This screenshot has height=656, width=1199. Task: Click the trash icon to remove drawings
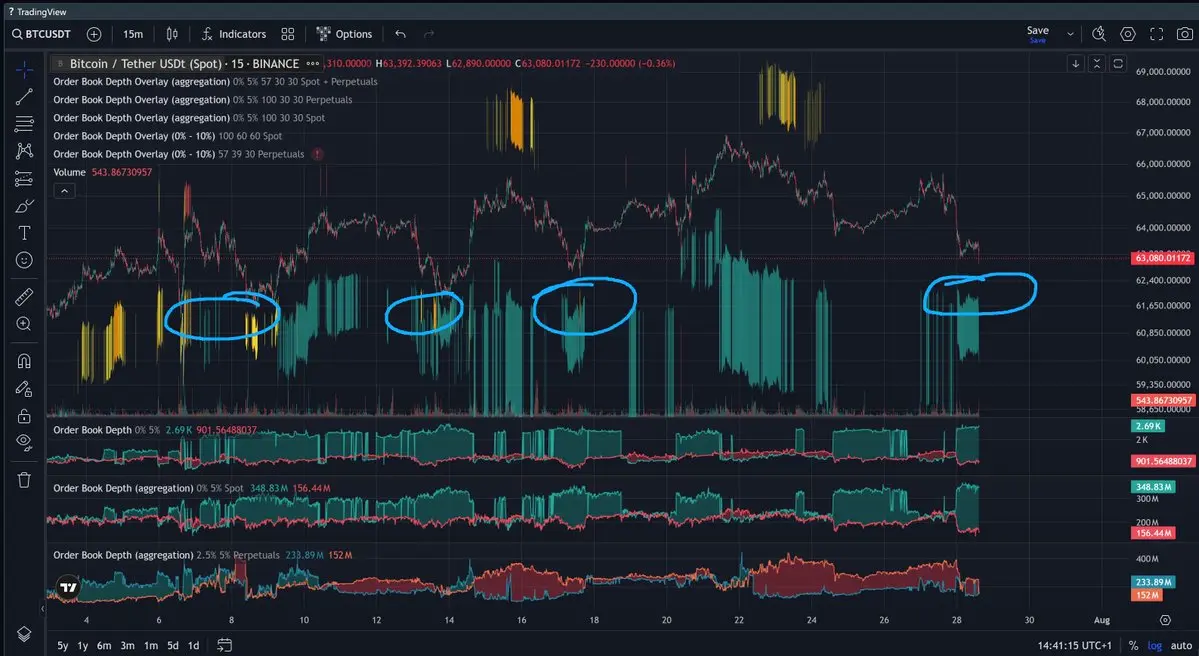point(24,479)
